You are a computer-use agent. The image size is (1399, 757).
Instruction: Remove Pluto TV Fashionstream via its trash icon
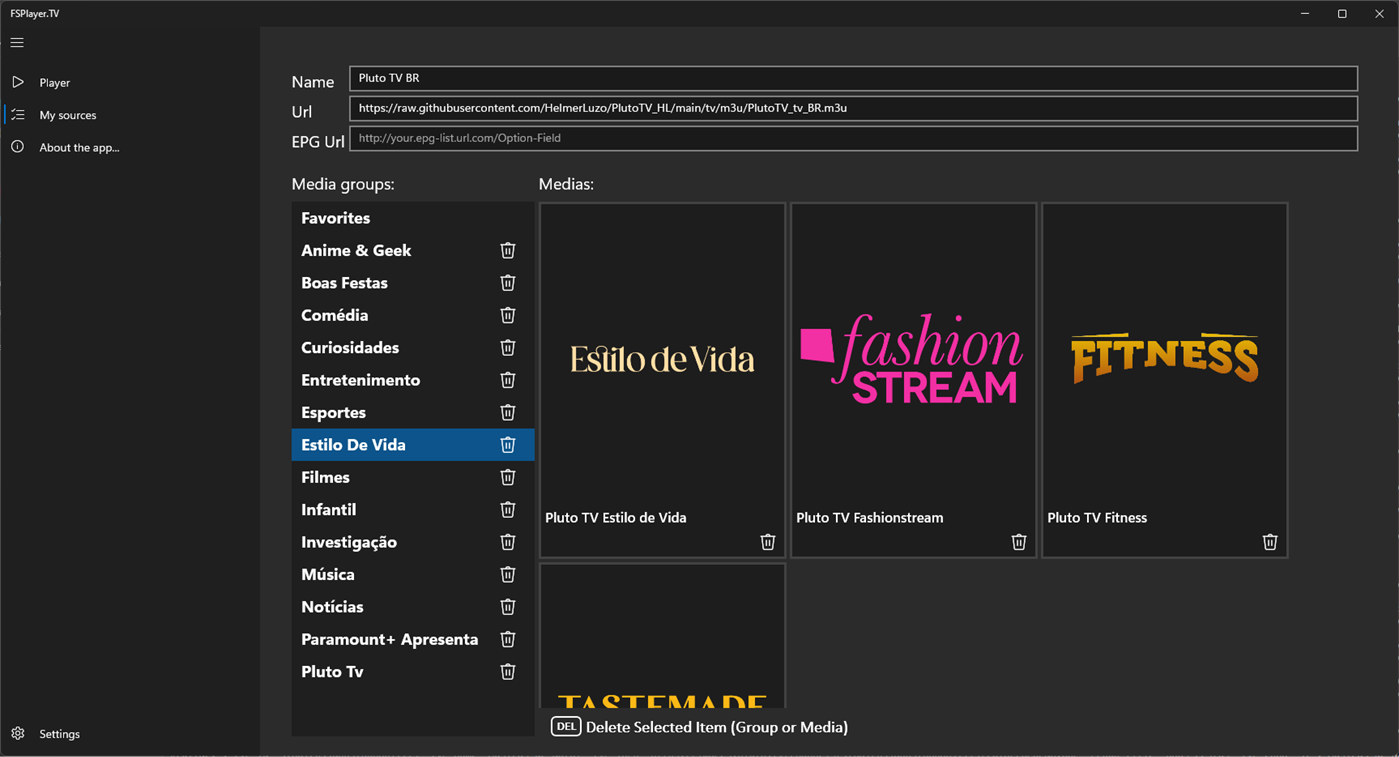[x=1018, y=541]
